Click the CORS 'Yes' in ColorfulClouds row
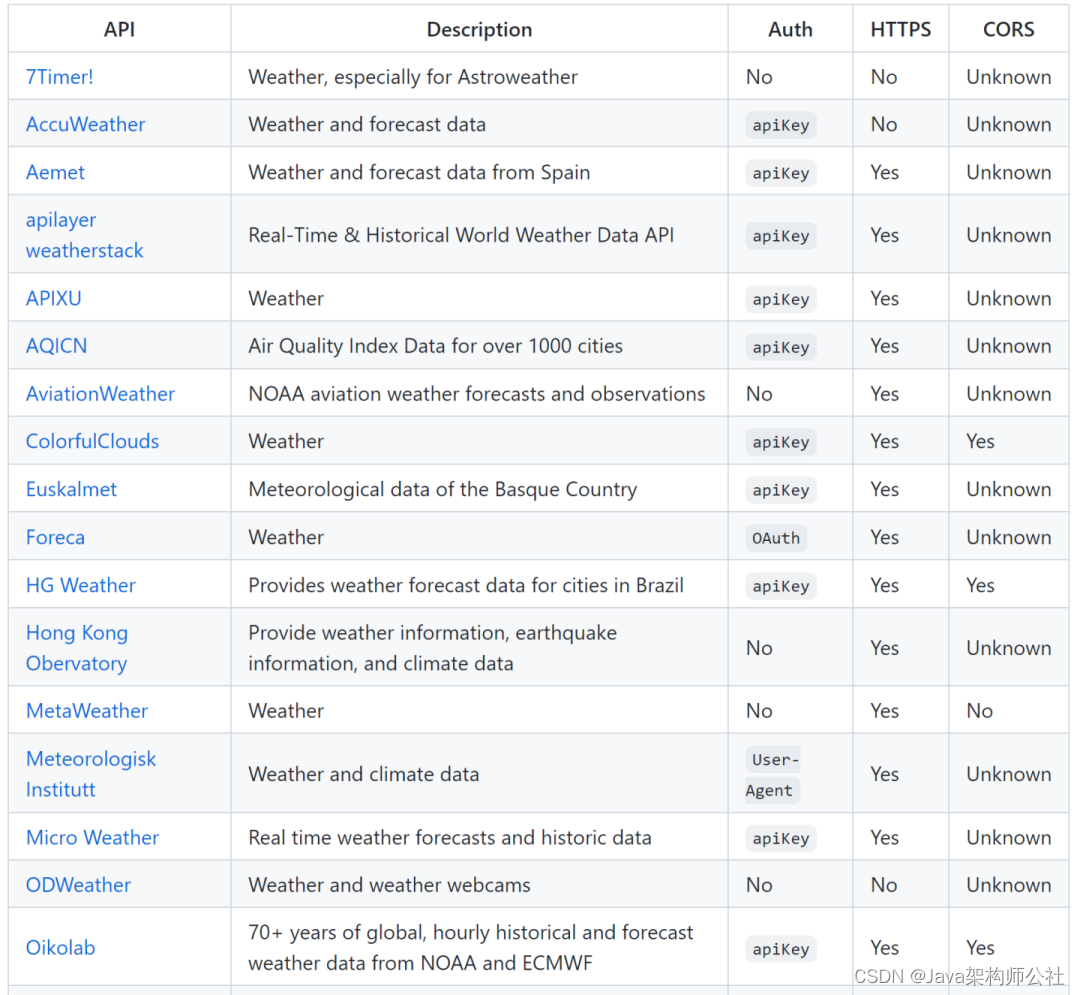 point(980,441)
